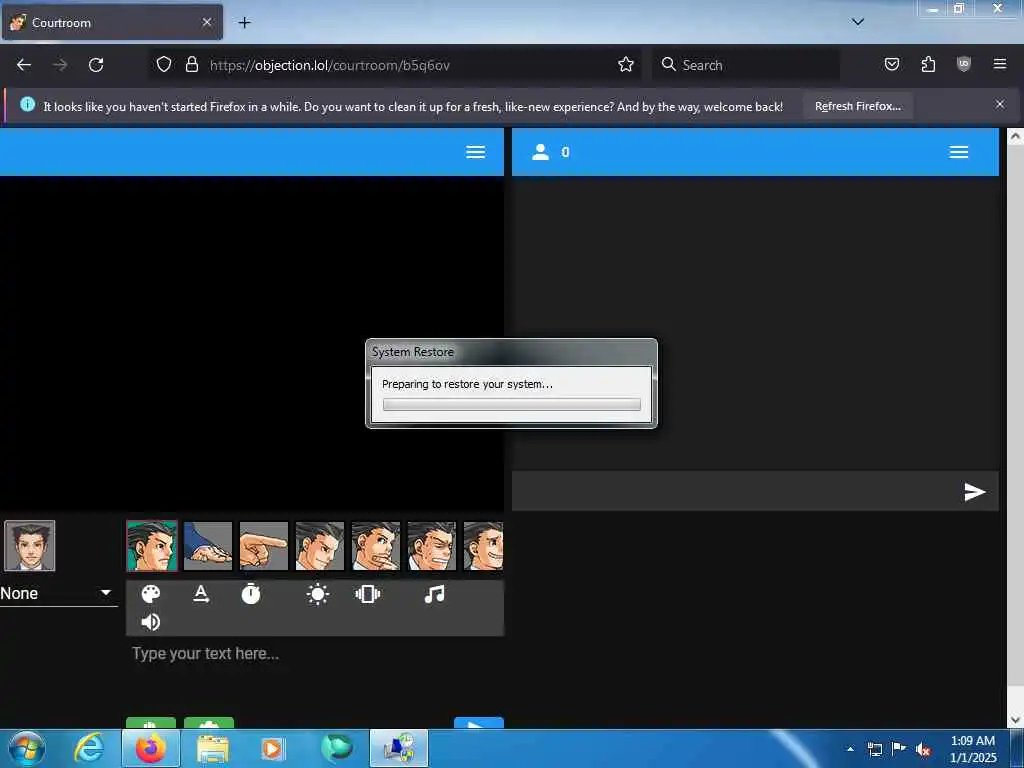Open the text speed tool
1024x768 pixels.
(x=201, y=594)
